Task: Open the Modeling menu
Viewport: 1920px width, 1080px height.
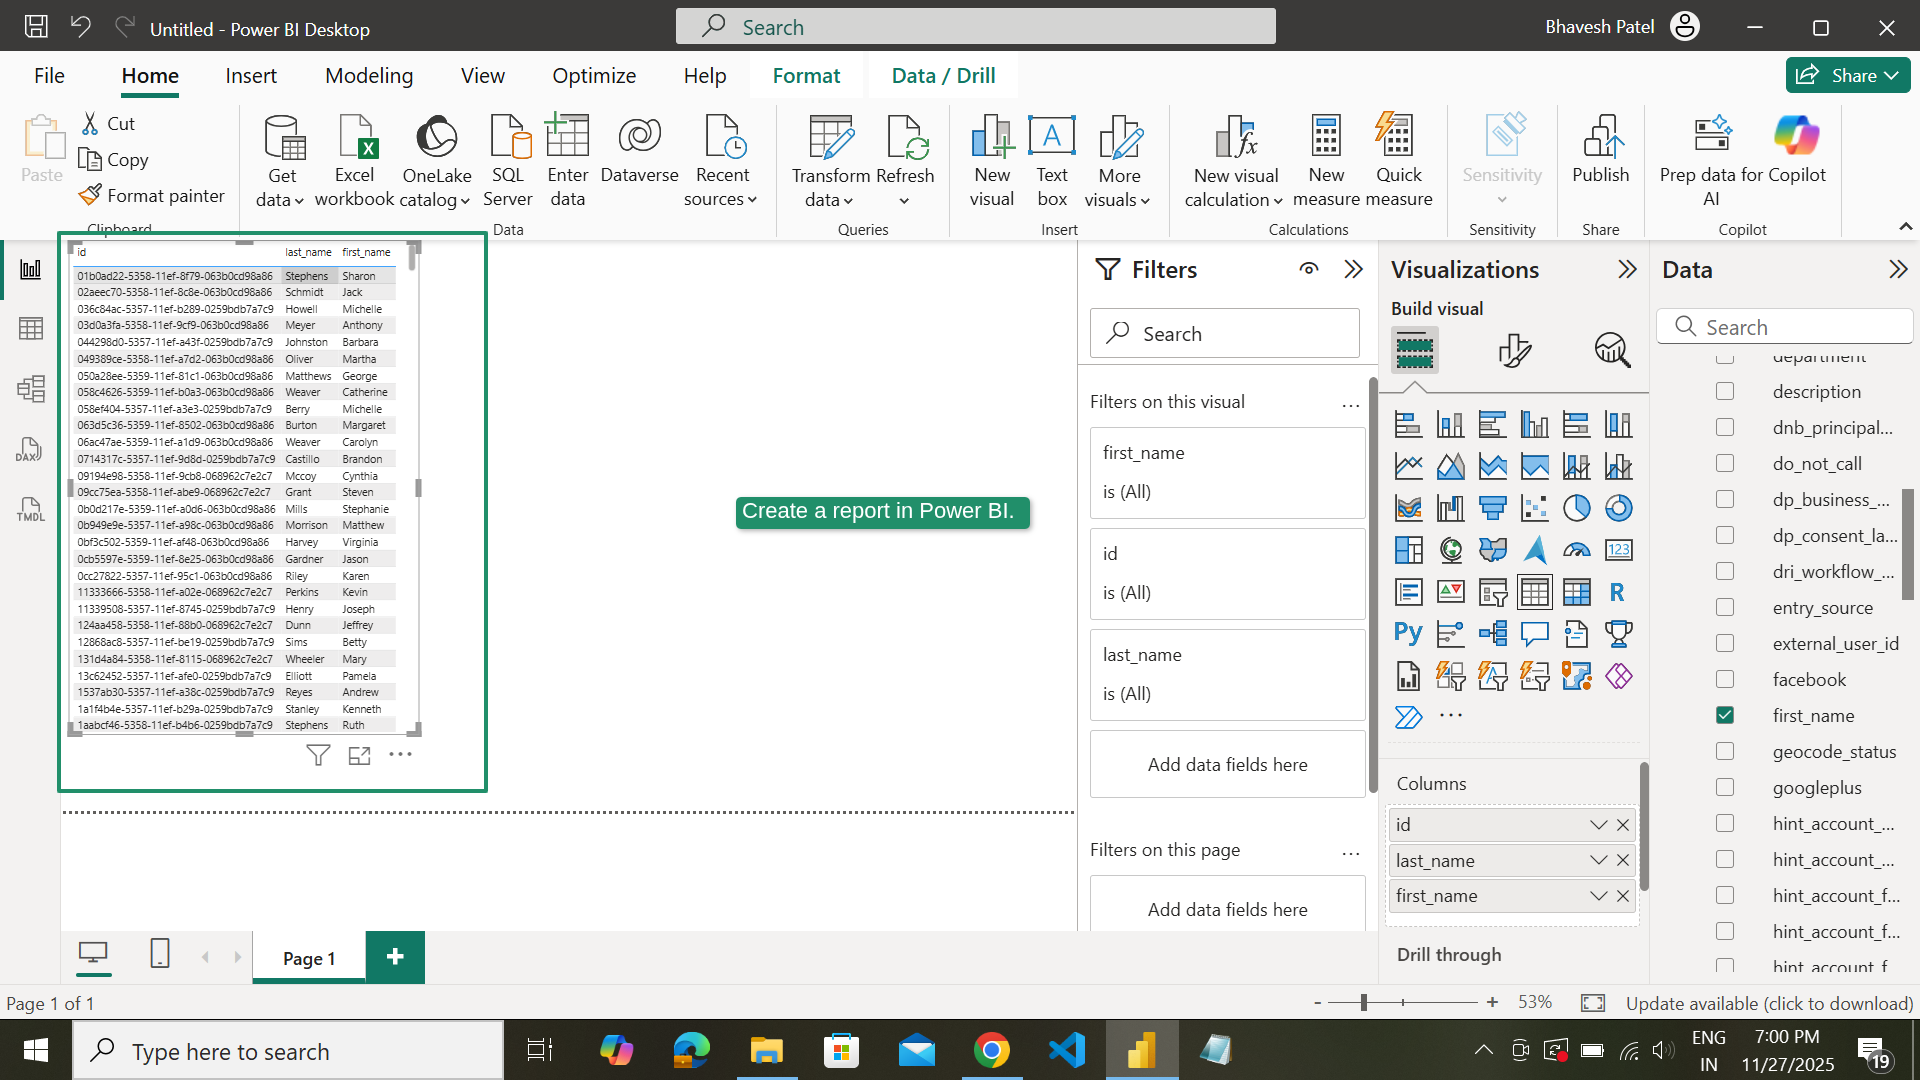Action: click(x=368, y=75)
